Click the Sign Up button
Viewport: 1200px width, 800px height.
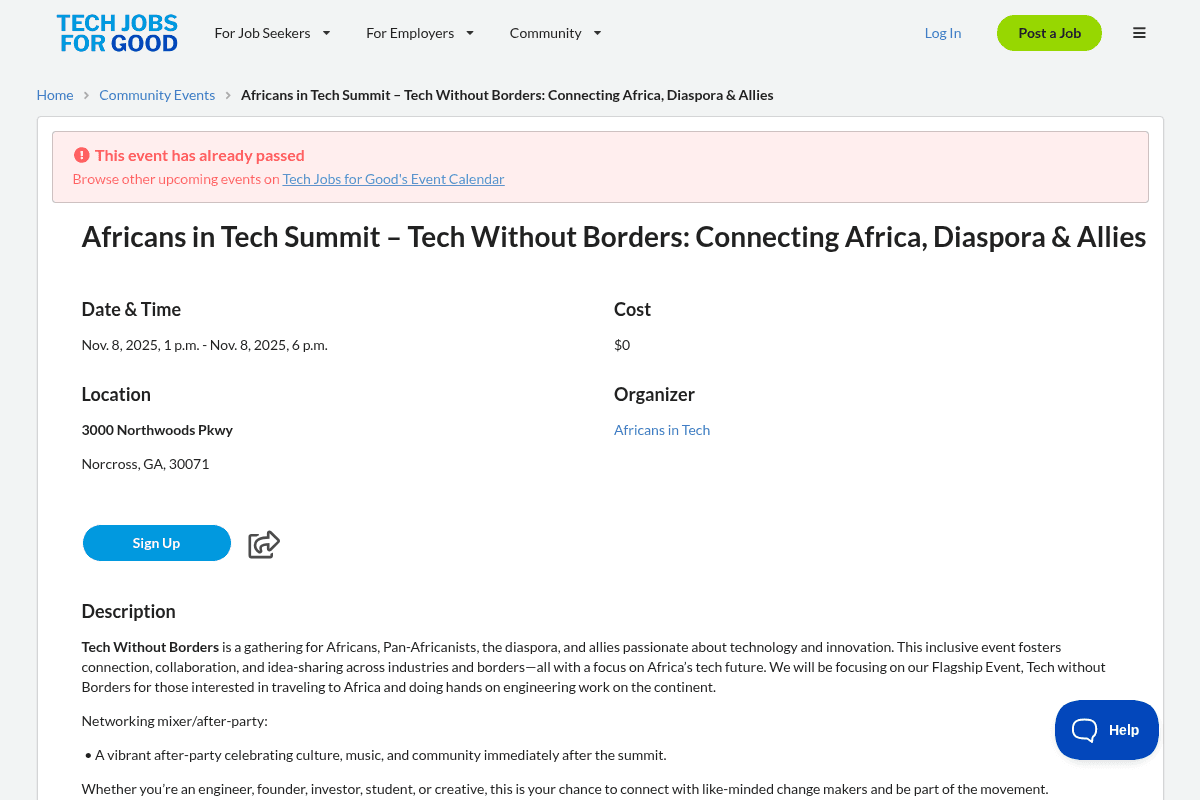[x=157, y=543]
